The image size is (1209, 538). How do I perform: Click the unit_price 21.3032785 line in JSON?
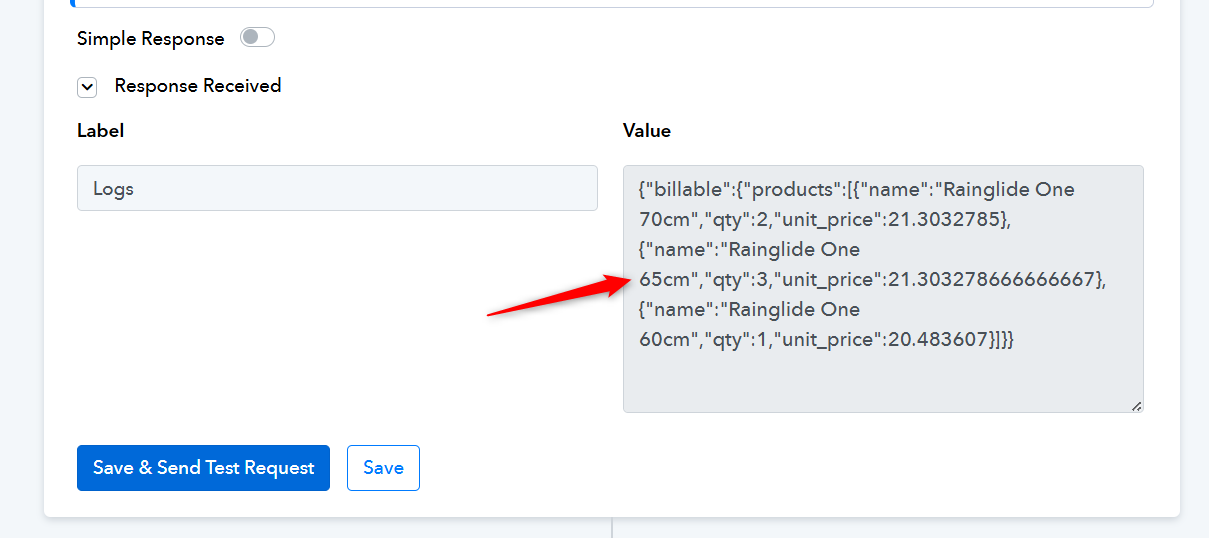click(825, 219)
